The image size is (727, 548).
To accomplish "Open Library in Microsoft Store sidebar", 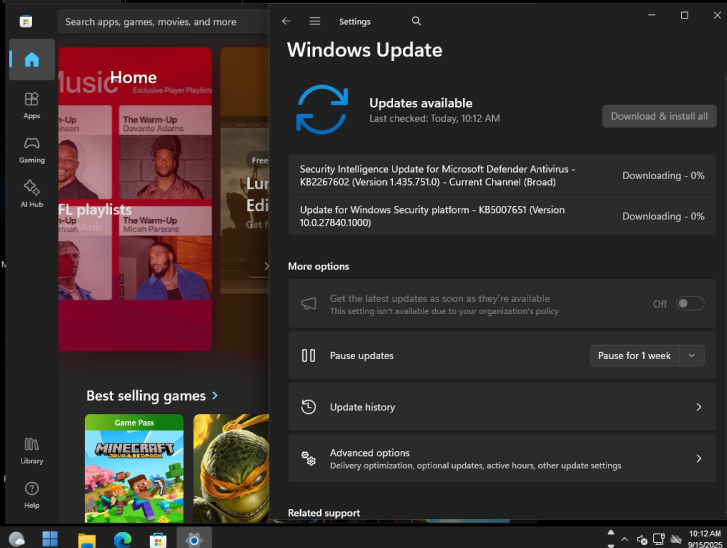I will (x=32, y=451).
